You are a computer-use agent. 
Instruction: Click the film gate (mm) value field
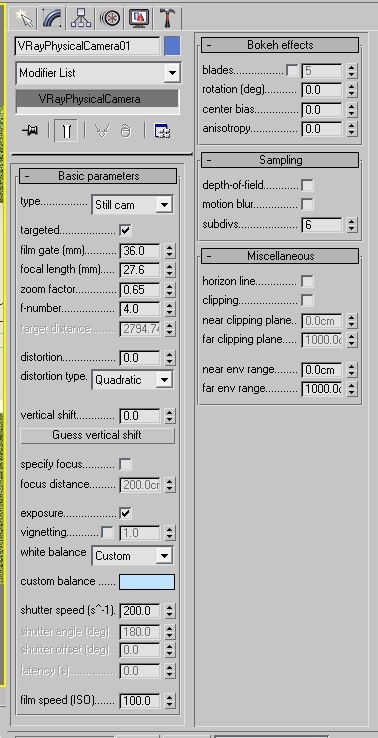(x=140, y=251)
